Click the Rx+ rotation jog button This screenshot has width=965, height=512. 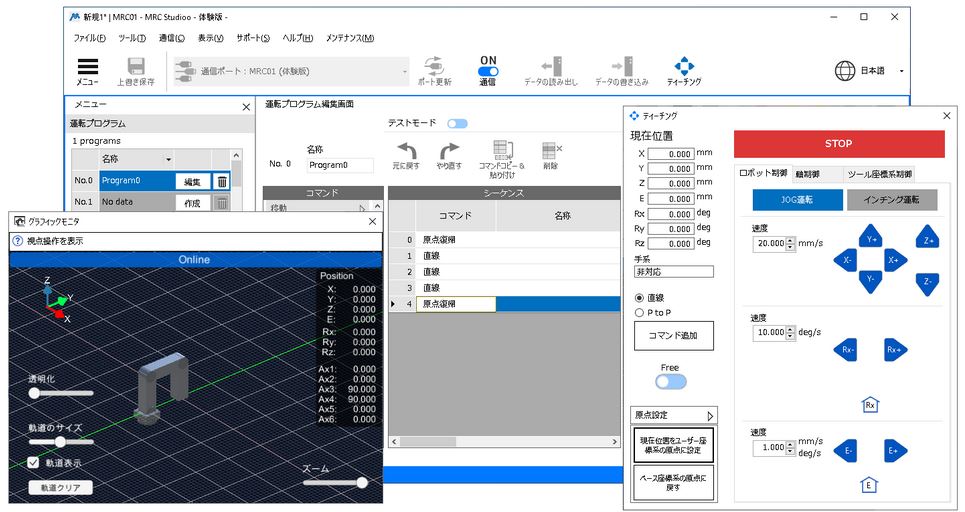pos(895,350)
